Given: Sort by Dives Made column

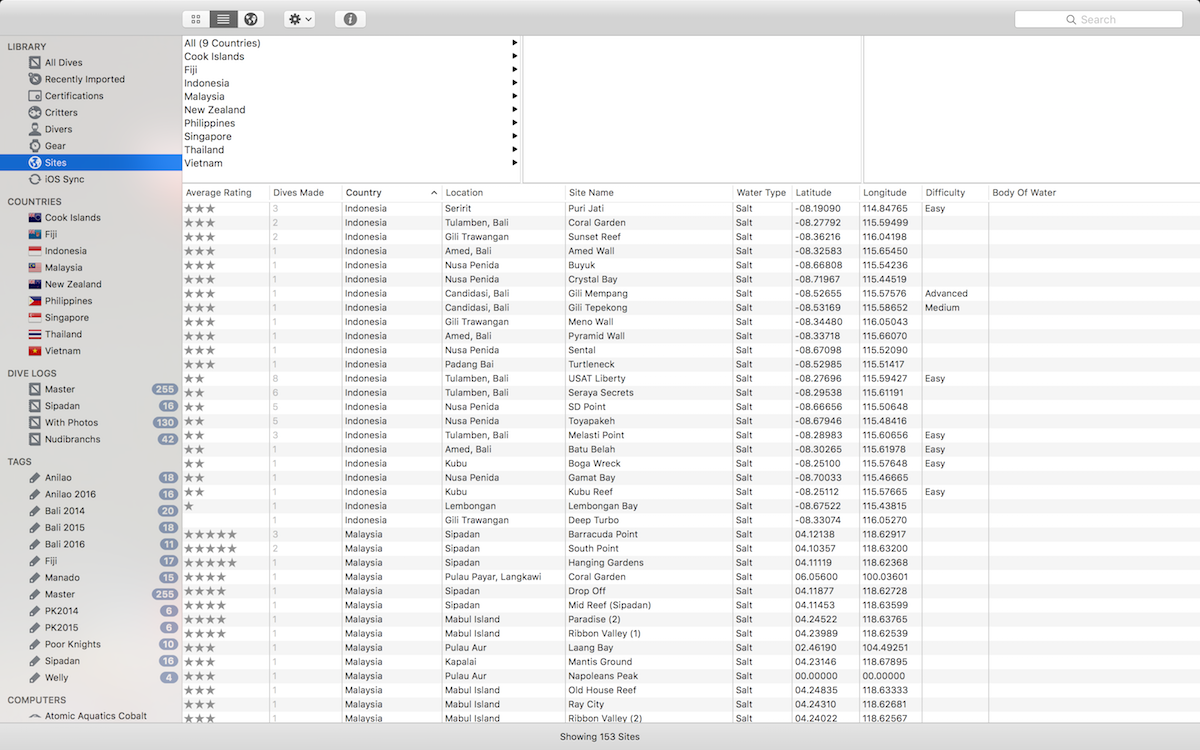Looking at the screenshot, I should pyautogui.click(x=306, y=192).
